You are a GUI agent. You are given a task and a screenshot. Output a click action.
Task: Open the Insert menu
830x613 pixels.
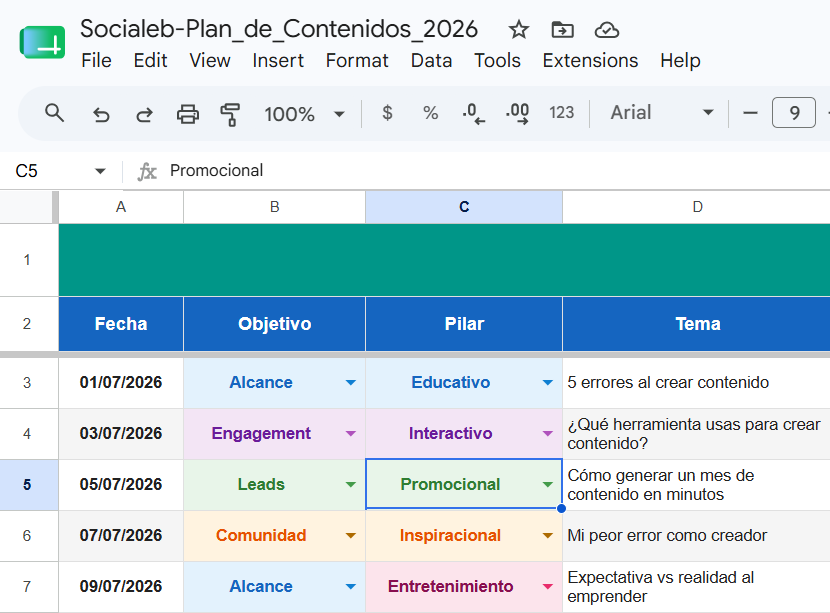(x=278, y=60)
